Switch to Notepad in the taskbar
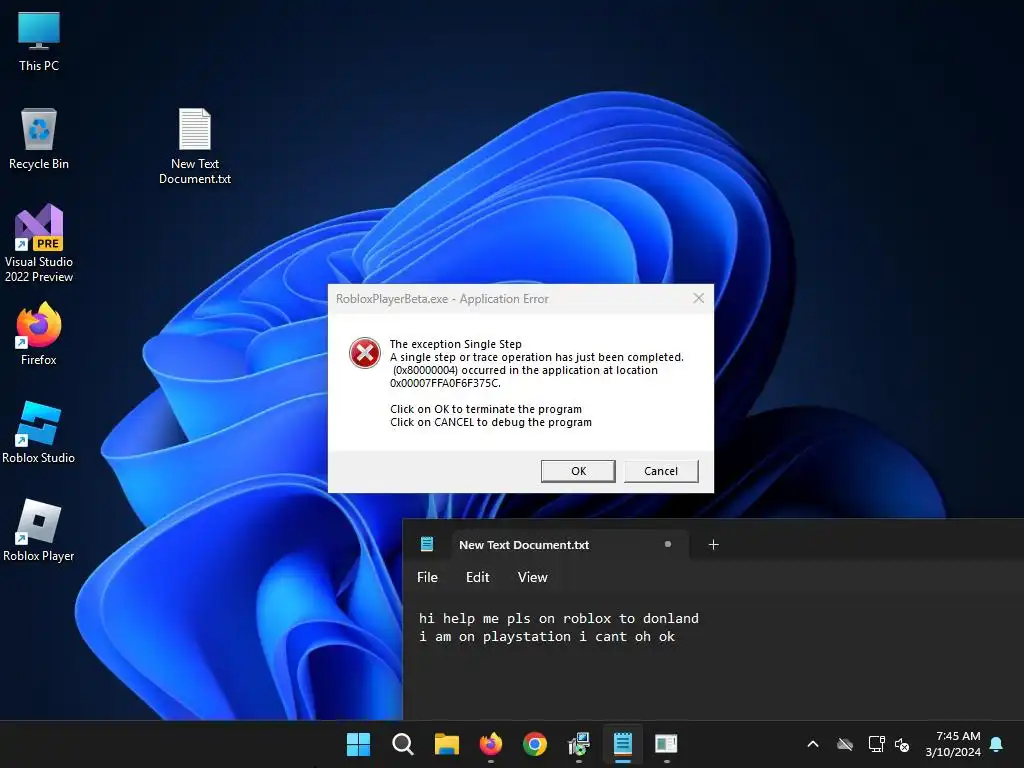Image resolution: width=1024 pixels, height=768 pixels. coord(622,744)
